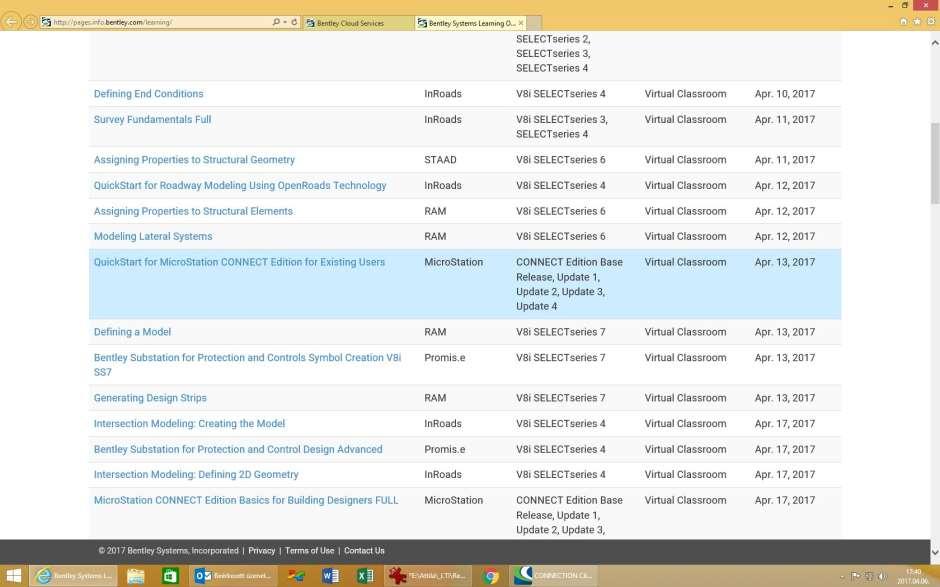
Task: Open Intersection Modeling: Creating the Model link
Action: 189,423
